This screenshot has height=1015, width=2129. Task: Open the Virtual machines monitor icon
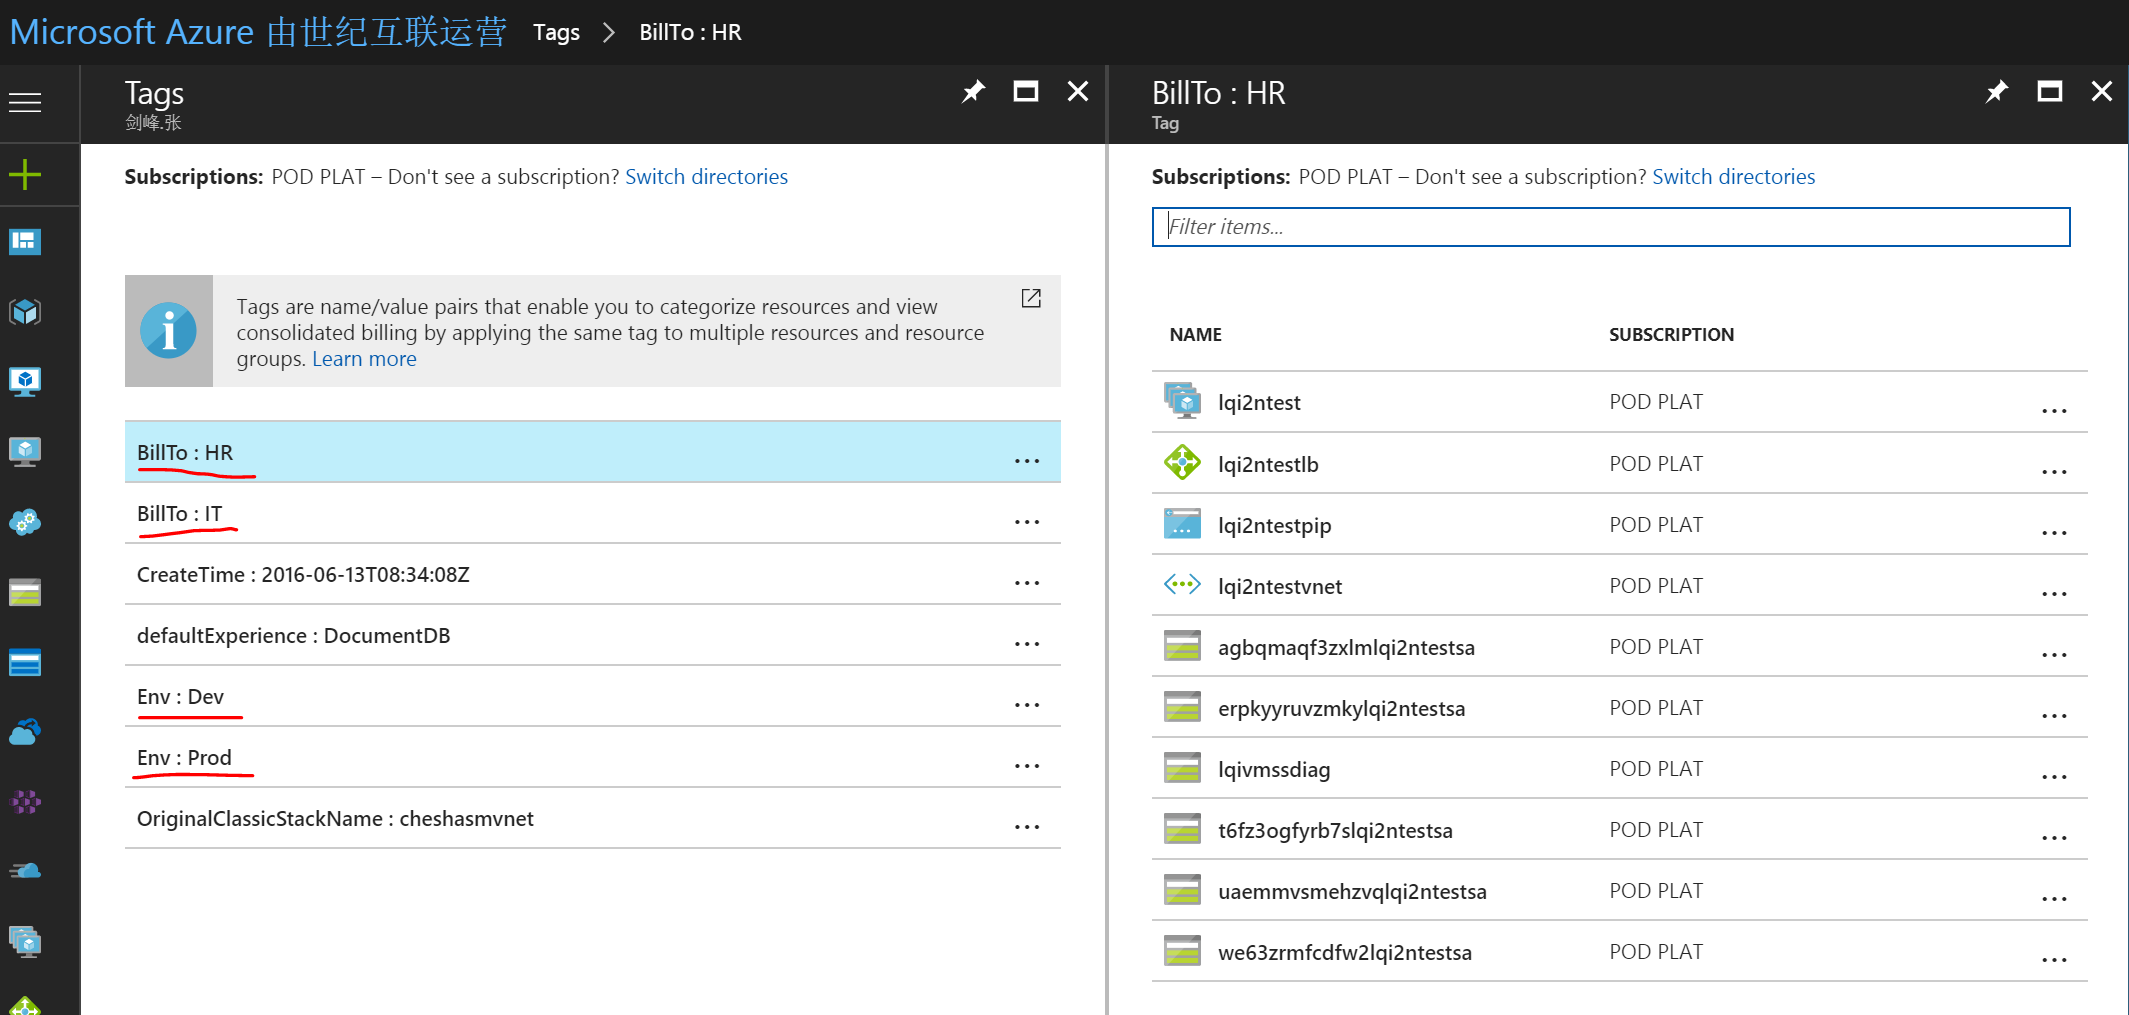click(x=25, y=382)
